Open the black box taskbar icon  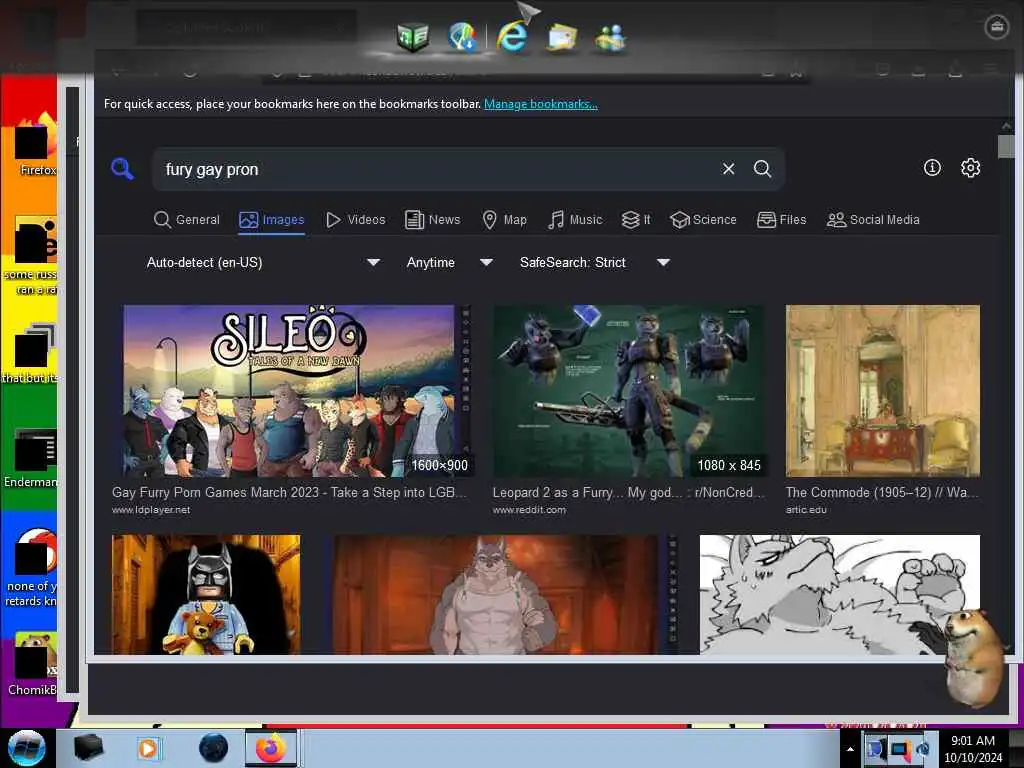point(88,748)
